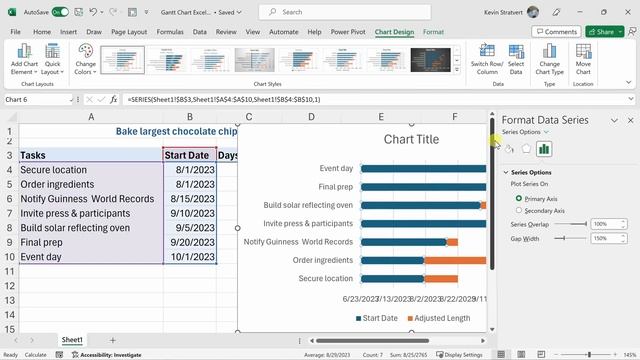Image resolution: width=640 pixels, height=360 pixels.
Task: Click the Series Overlap percentage field
Action: click(606, 224)
